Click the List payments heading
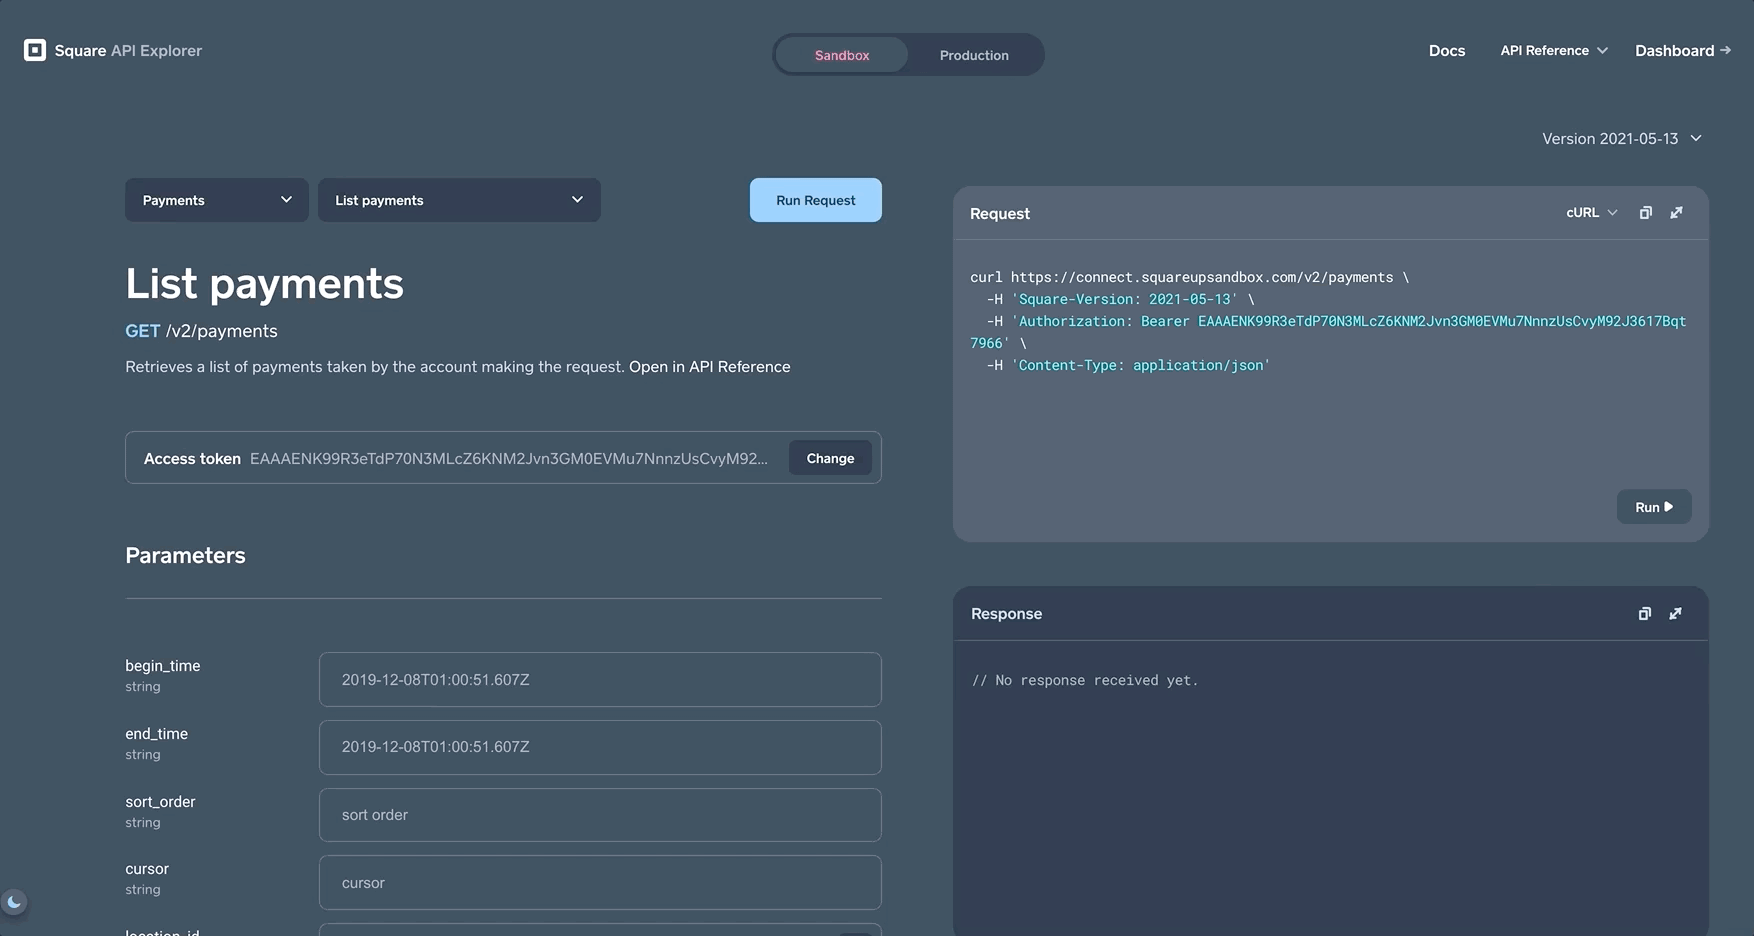 click(264, 284)
